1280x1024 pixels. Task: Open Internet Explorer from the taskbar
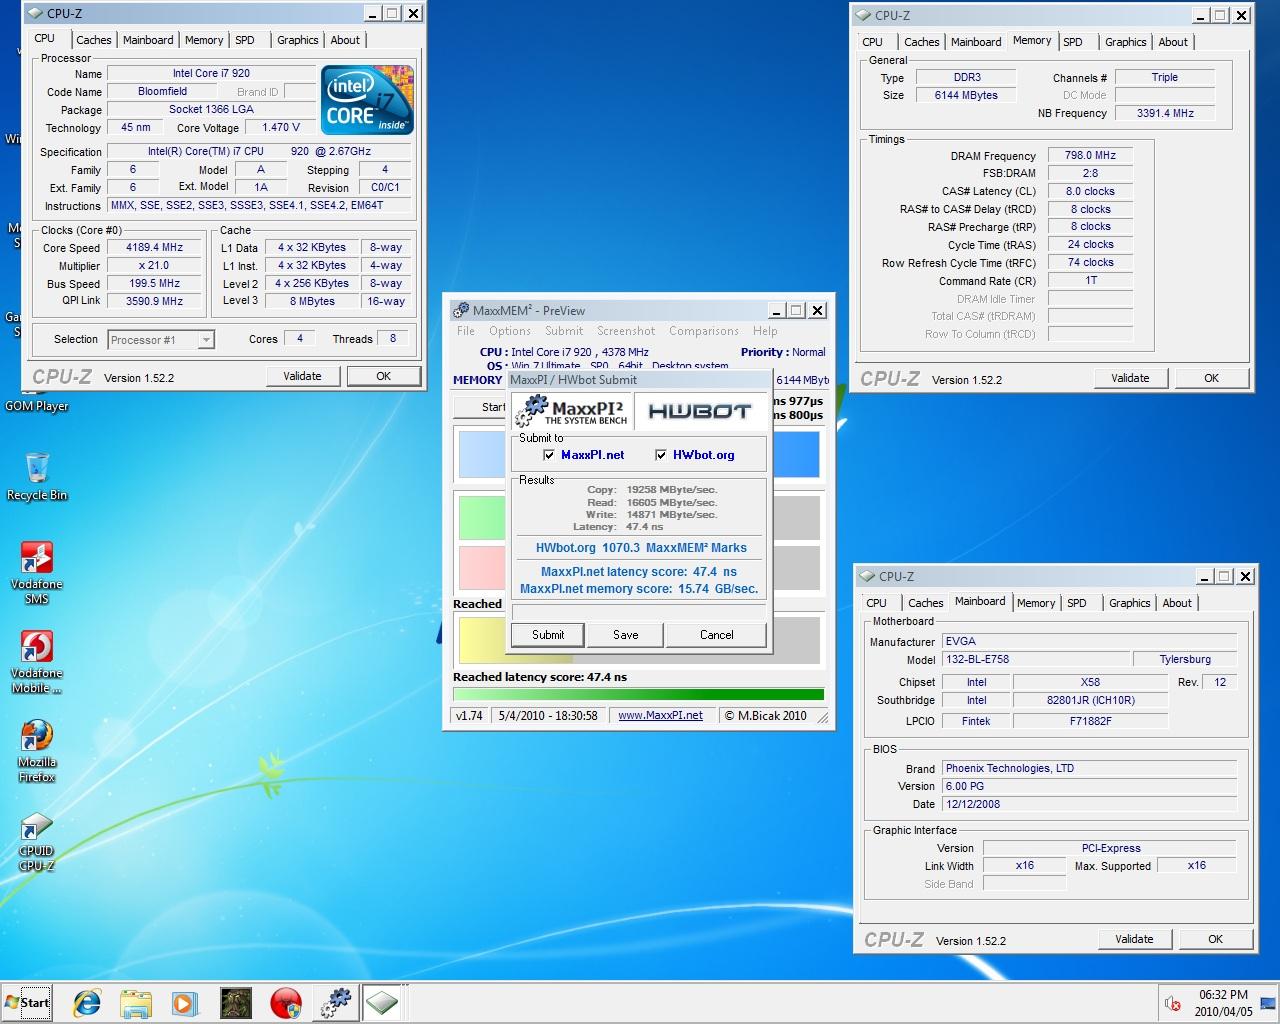(x=88, y=1002)
